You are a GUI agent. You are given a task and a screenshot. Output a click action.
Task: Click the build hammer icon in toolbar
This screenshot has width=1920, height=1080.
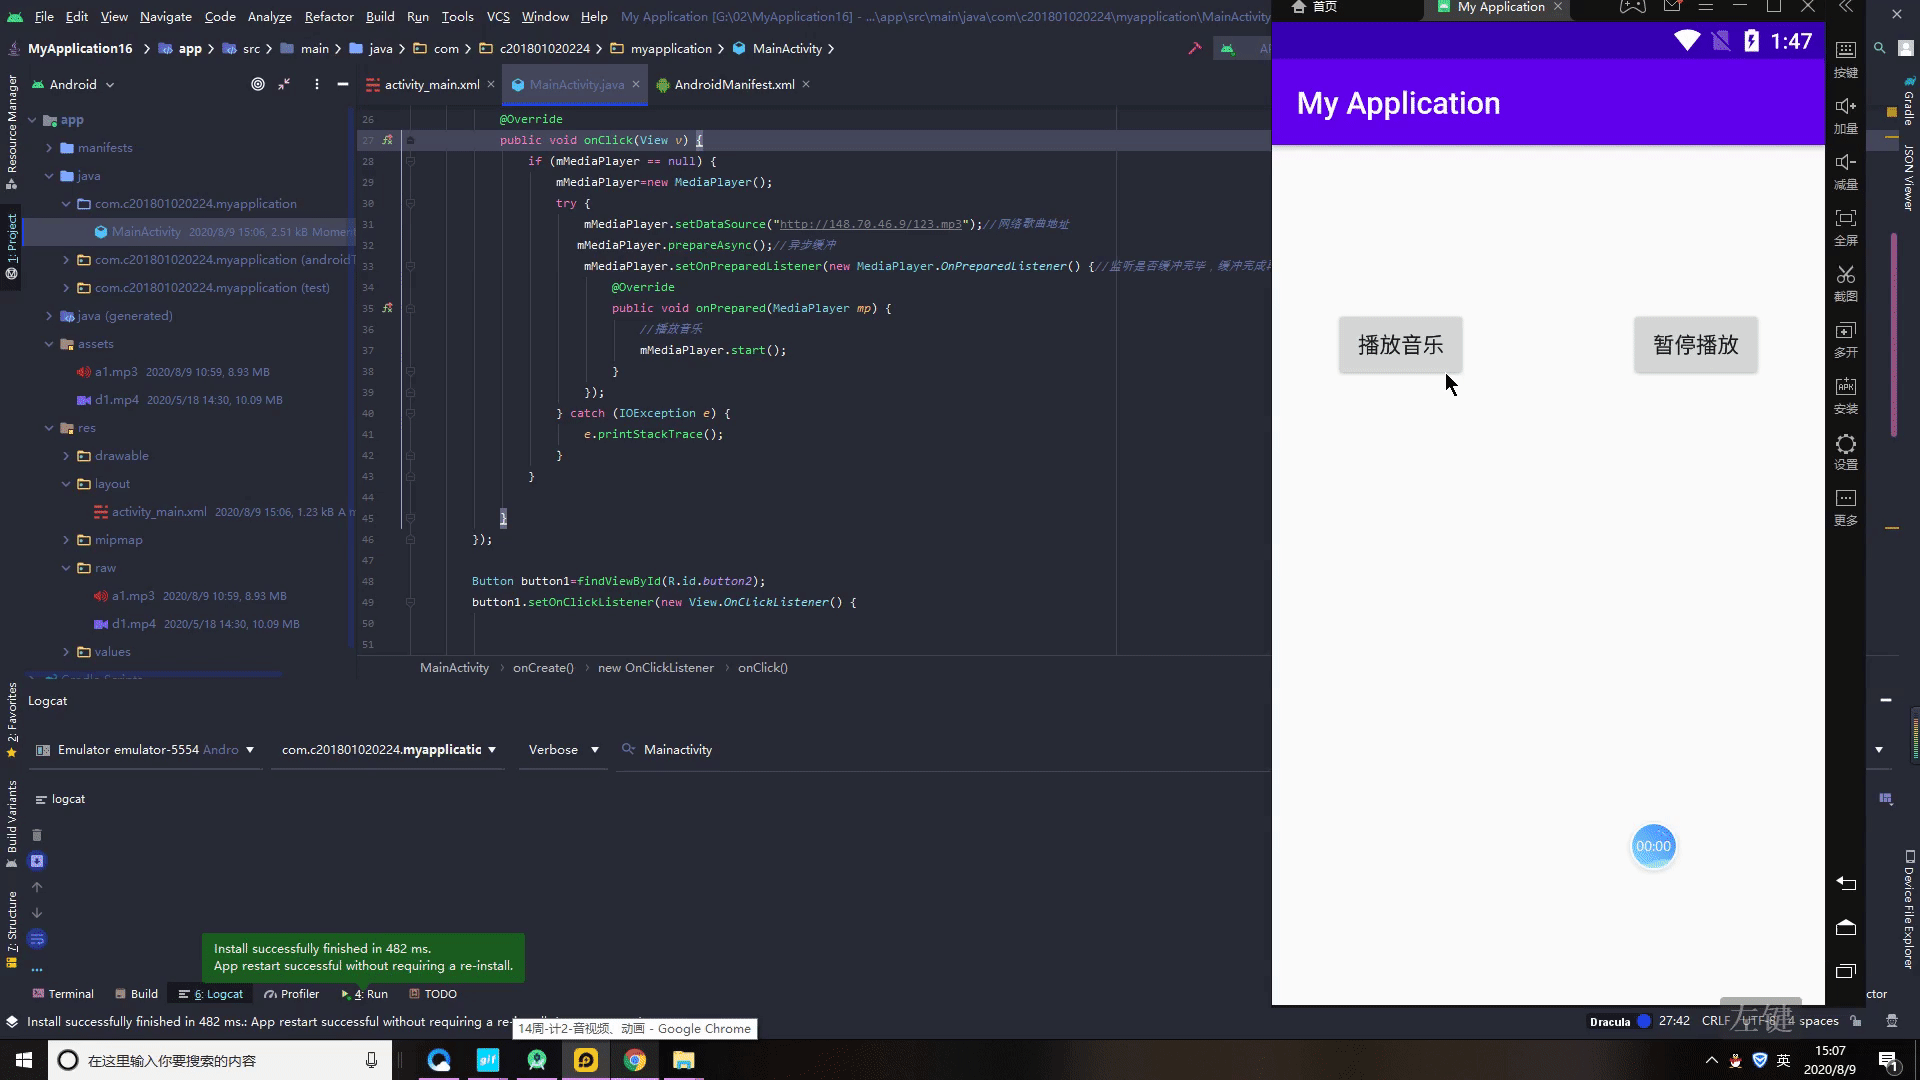(1194, 49)
